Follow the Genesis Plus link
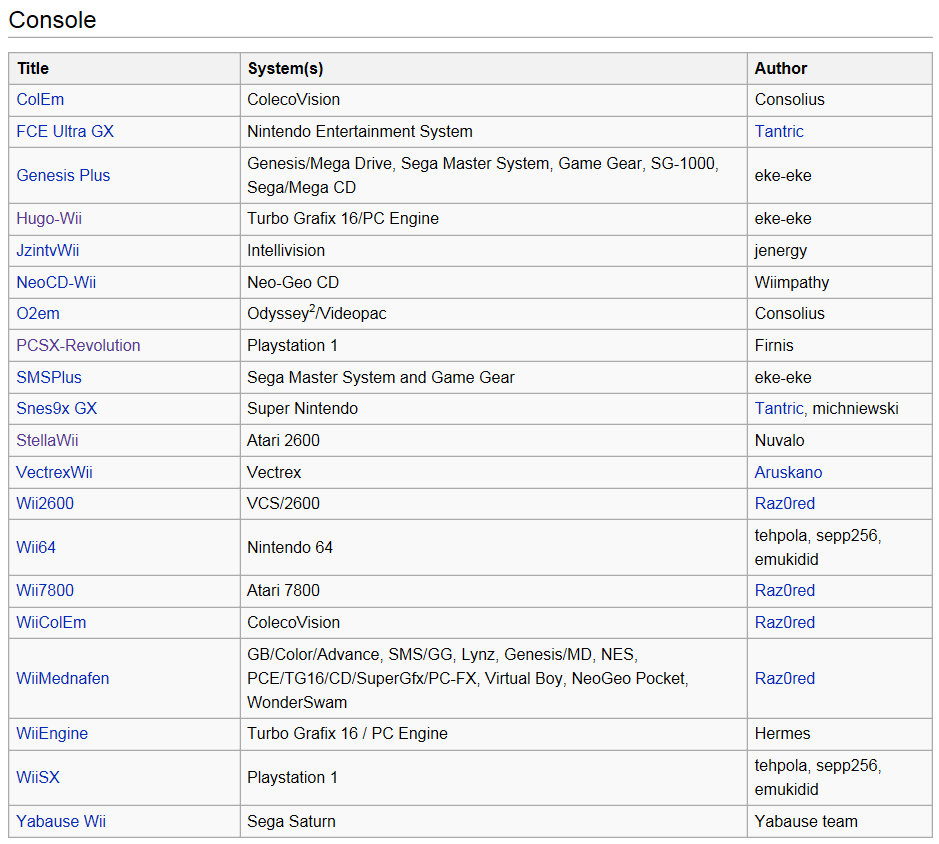 tap(63, 175)
